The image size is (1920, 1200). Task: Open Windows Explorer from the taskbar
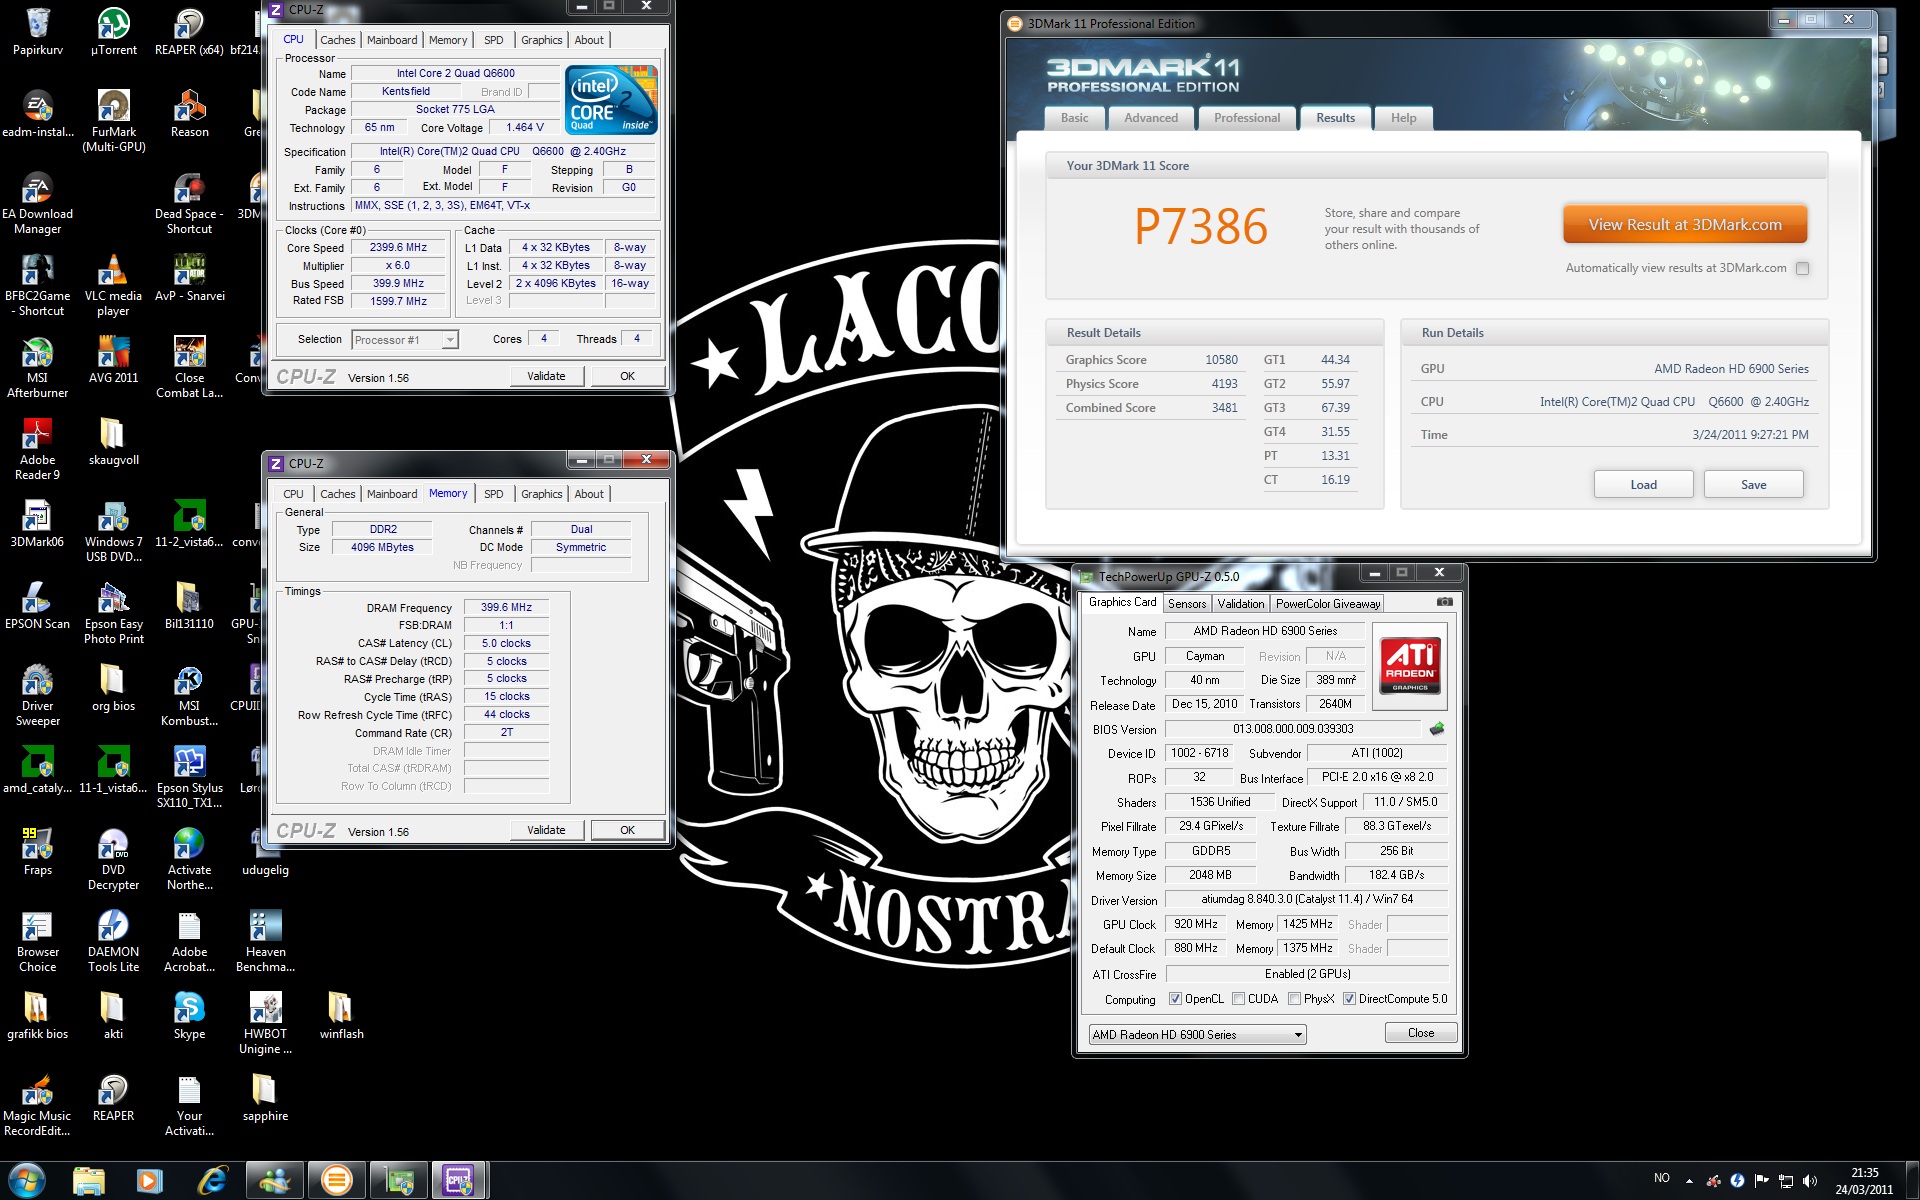click(89, 1181)
